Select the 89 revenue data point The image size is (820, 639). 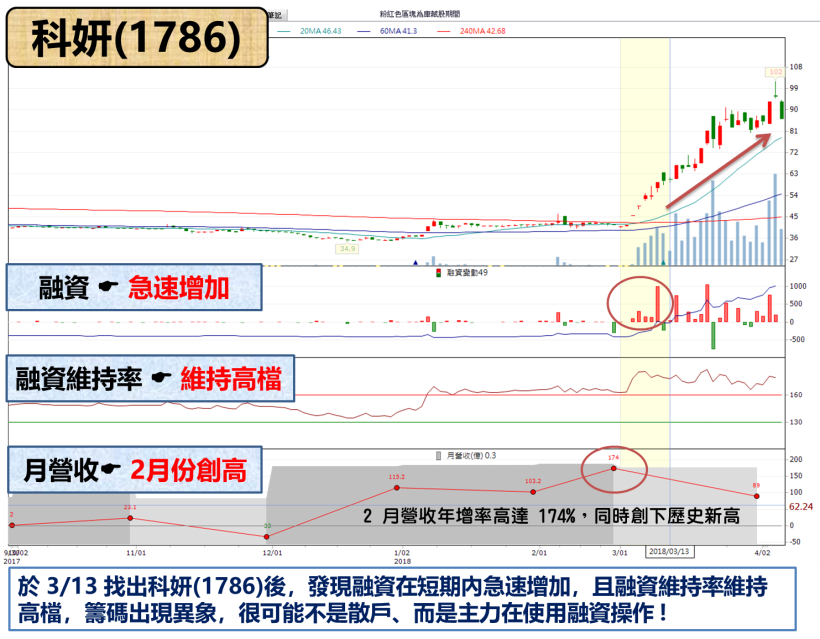tap(756, 496)
